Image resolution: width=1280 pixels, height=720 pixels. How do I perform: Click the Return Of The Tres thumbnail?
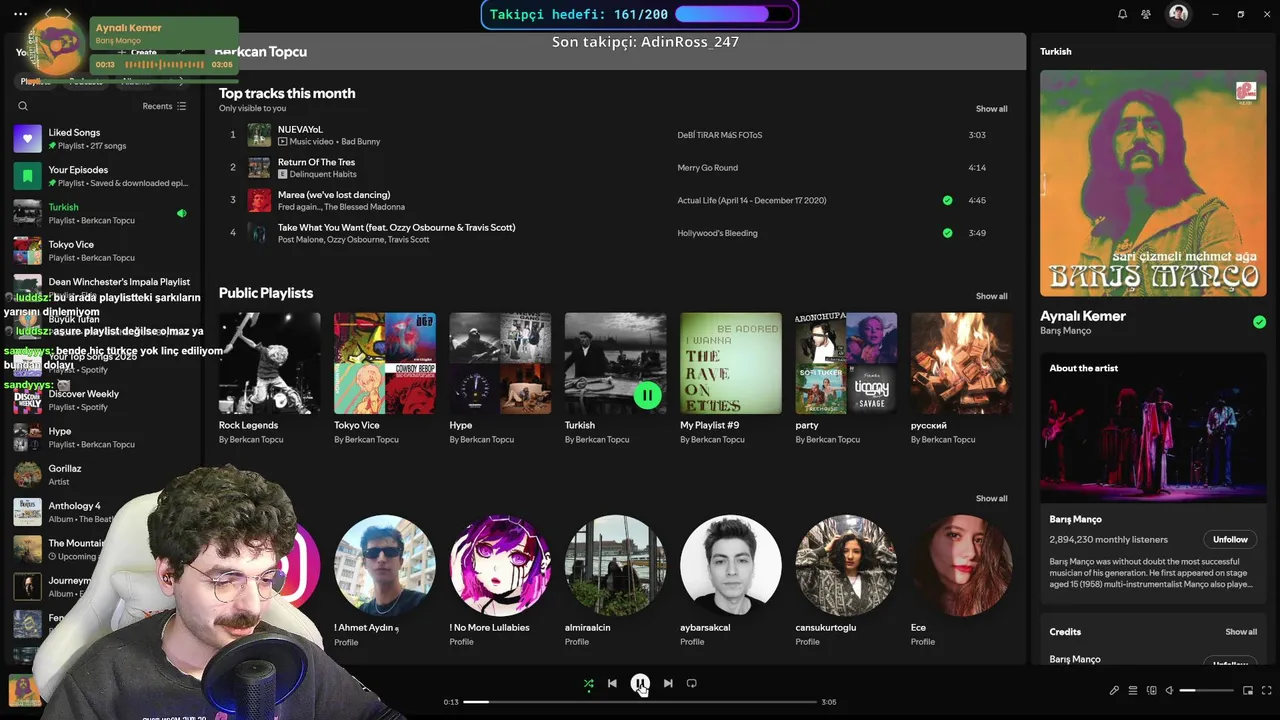[x=259, y=168]
